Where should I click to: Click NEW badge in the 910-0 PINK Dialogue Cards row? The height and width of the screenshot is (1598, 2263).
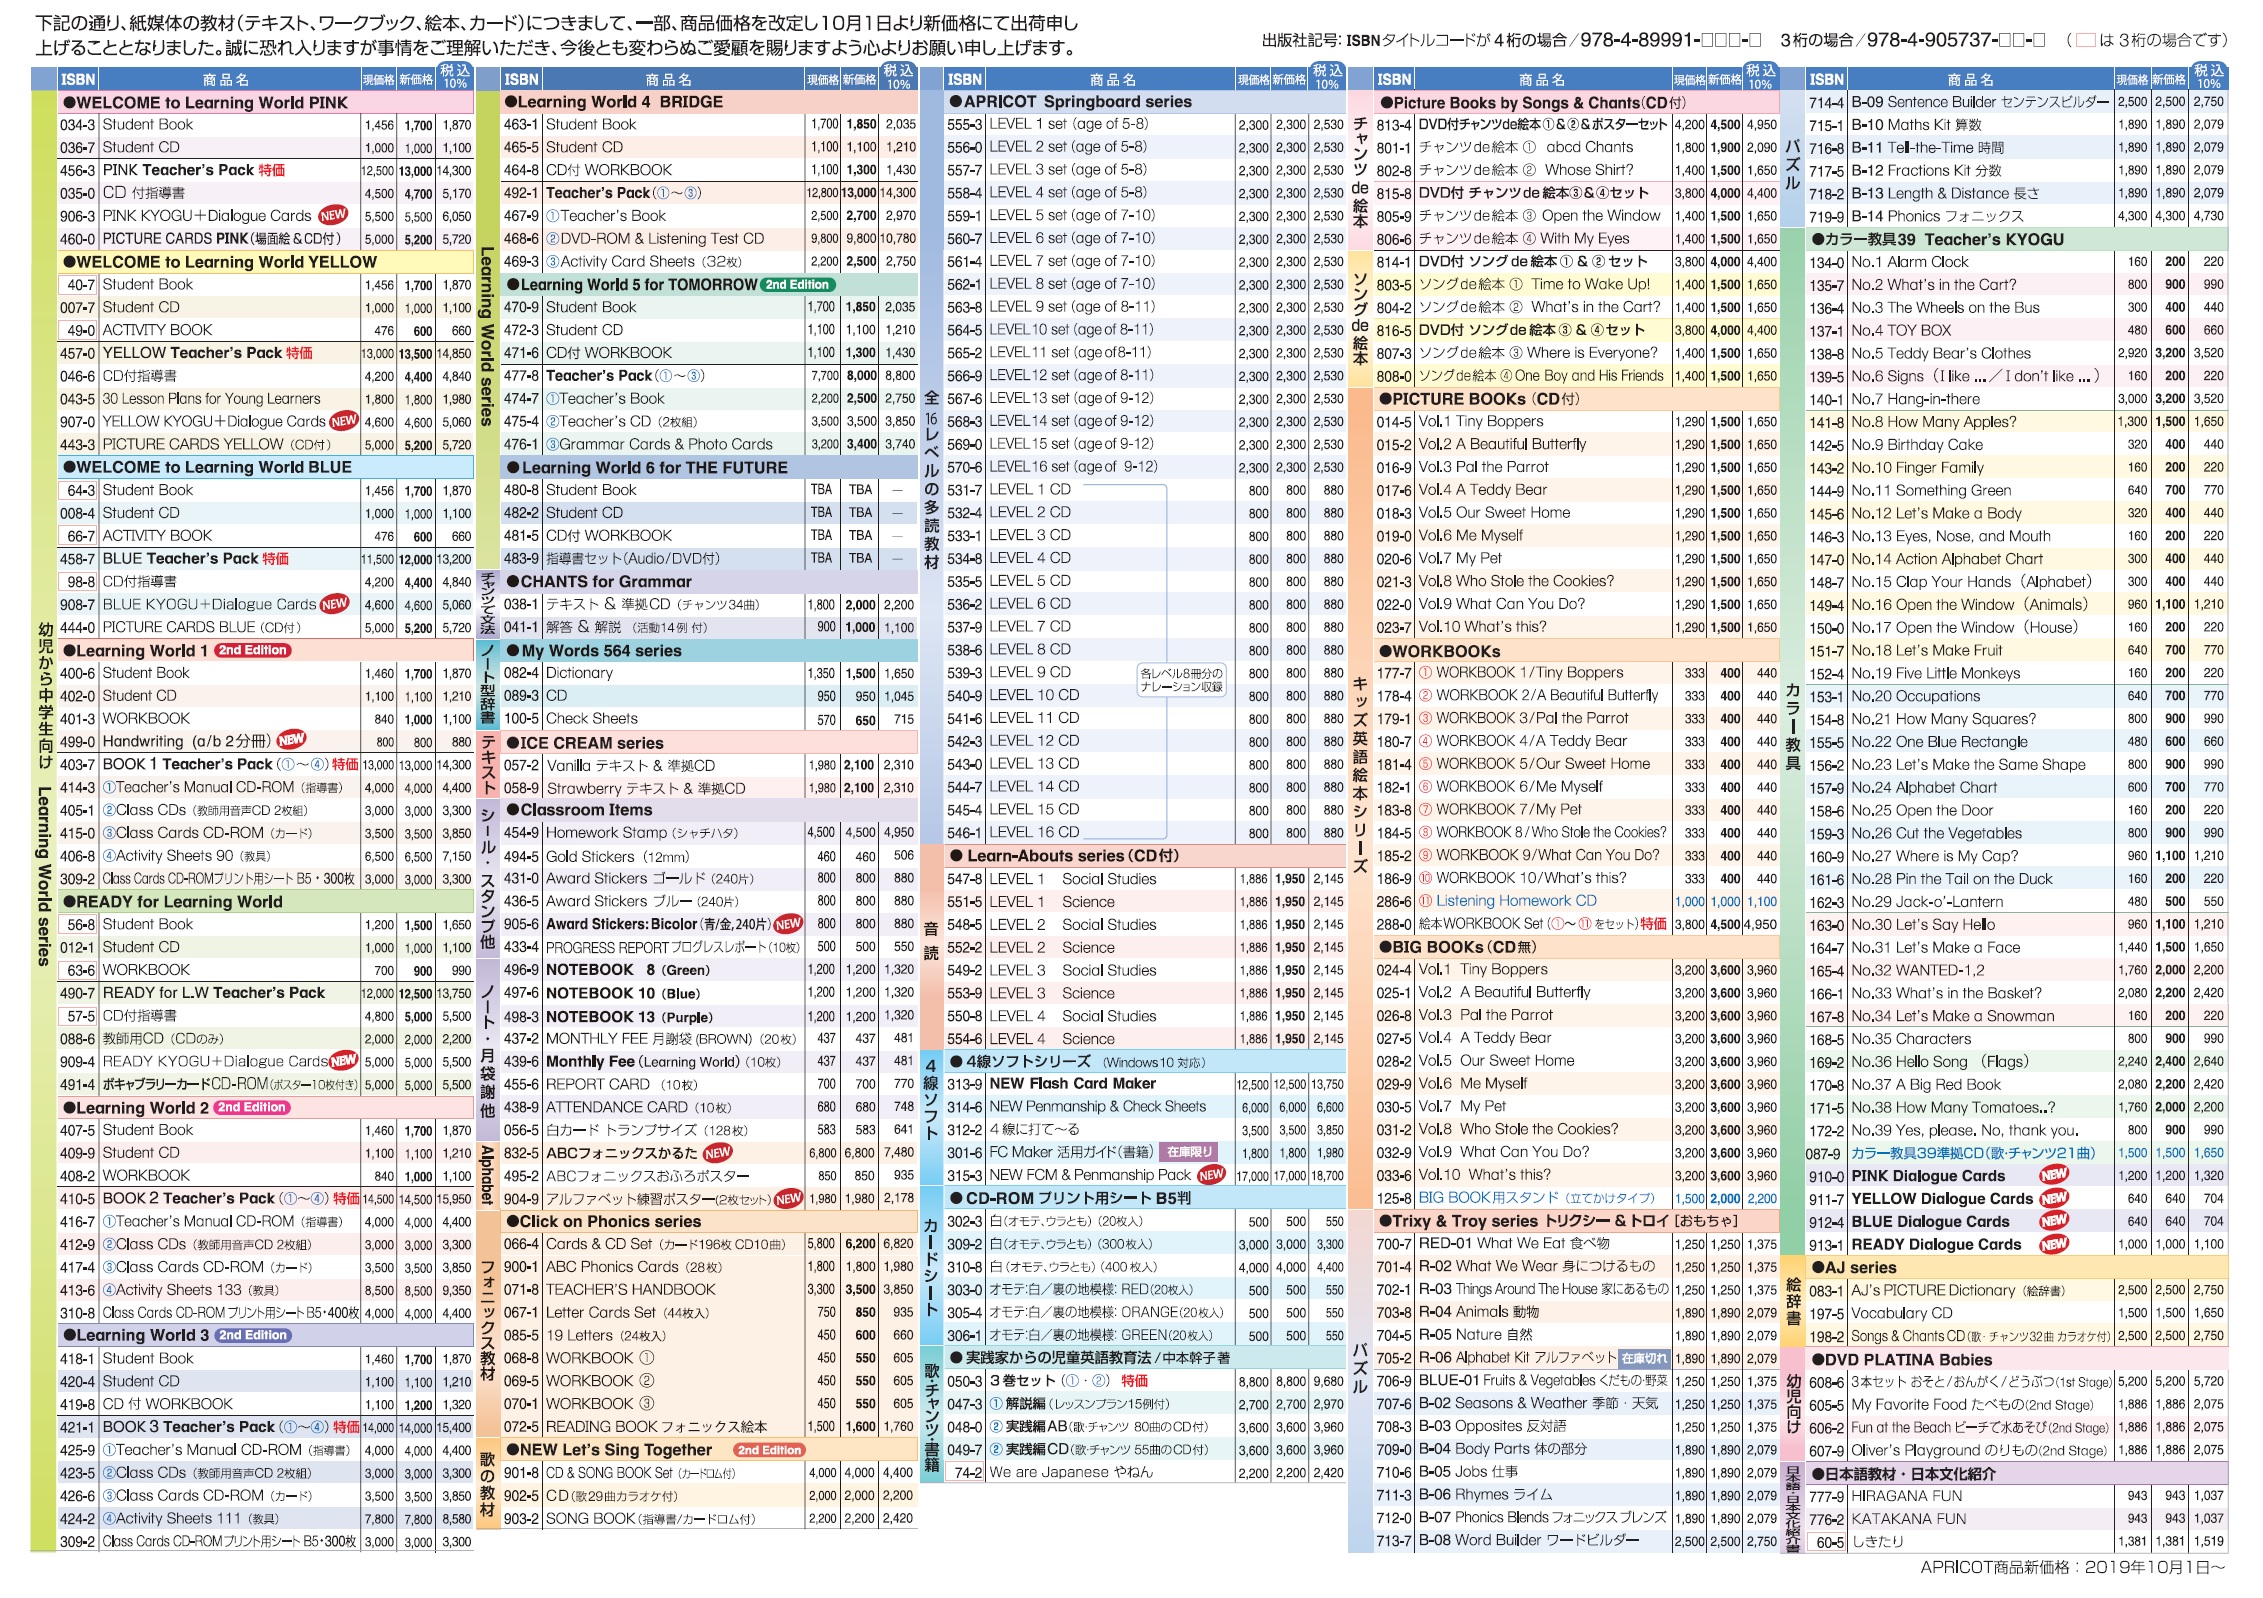[2054, 1175]
